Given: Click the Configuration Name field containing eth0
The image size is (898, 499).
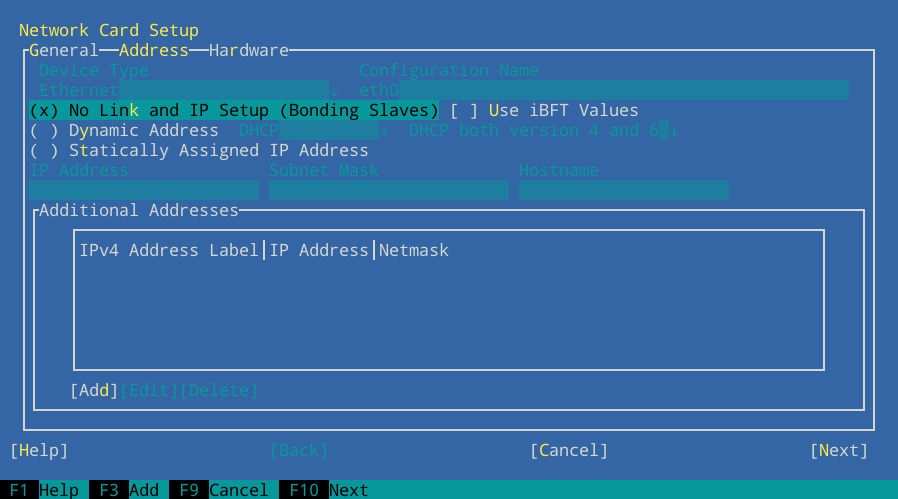Looking at the screenshot, I should [x=603, y=90].
